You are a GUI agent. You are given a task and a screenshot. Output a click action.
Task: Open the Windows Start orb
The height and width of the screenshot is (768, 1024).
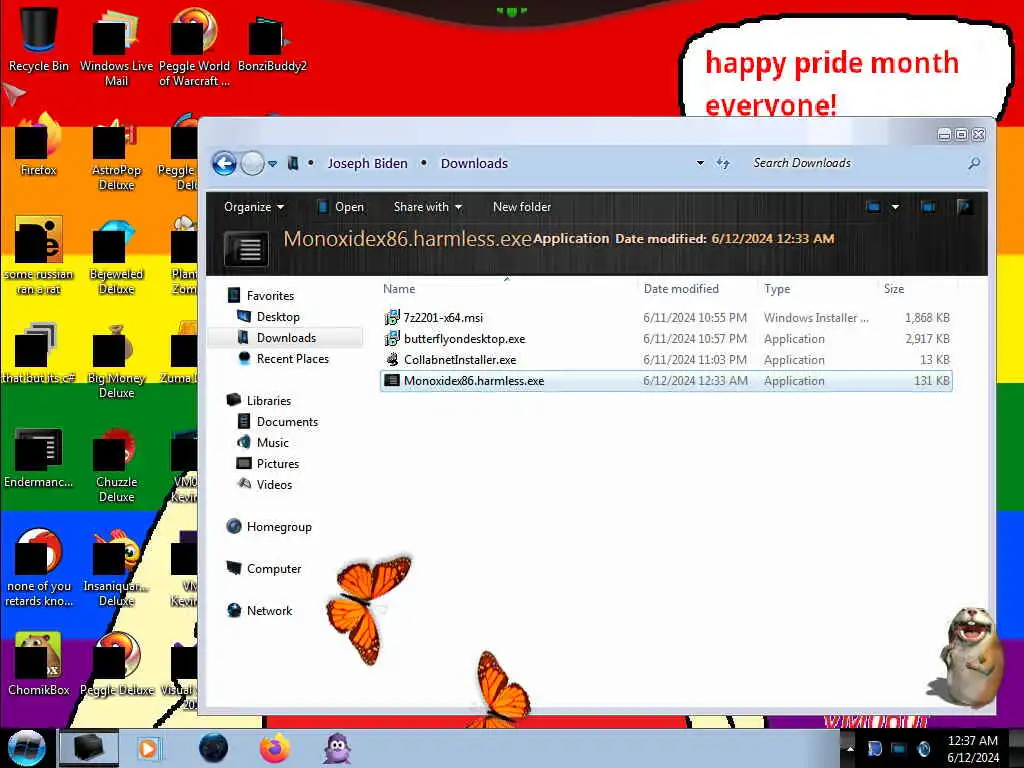(x=27, y=748)
